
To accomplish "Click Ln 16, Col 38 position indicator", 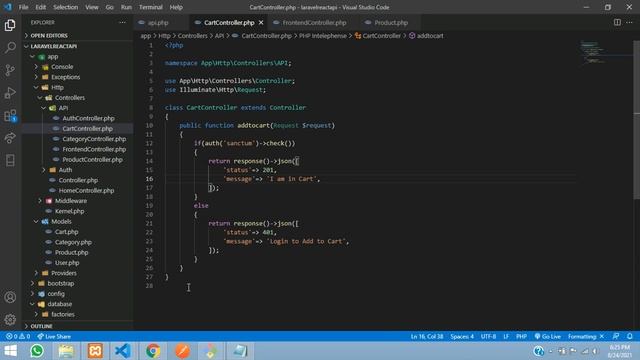I will (427, 336).
